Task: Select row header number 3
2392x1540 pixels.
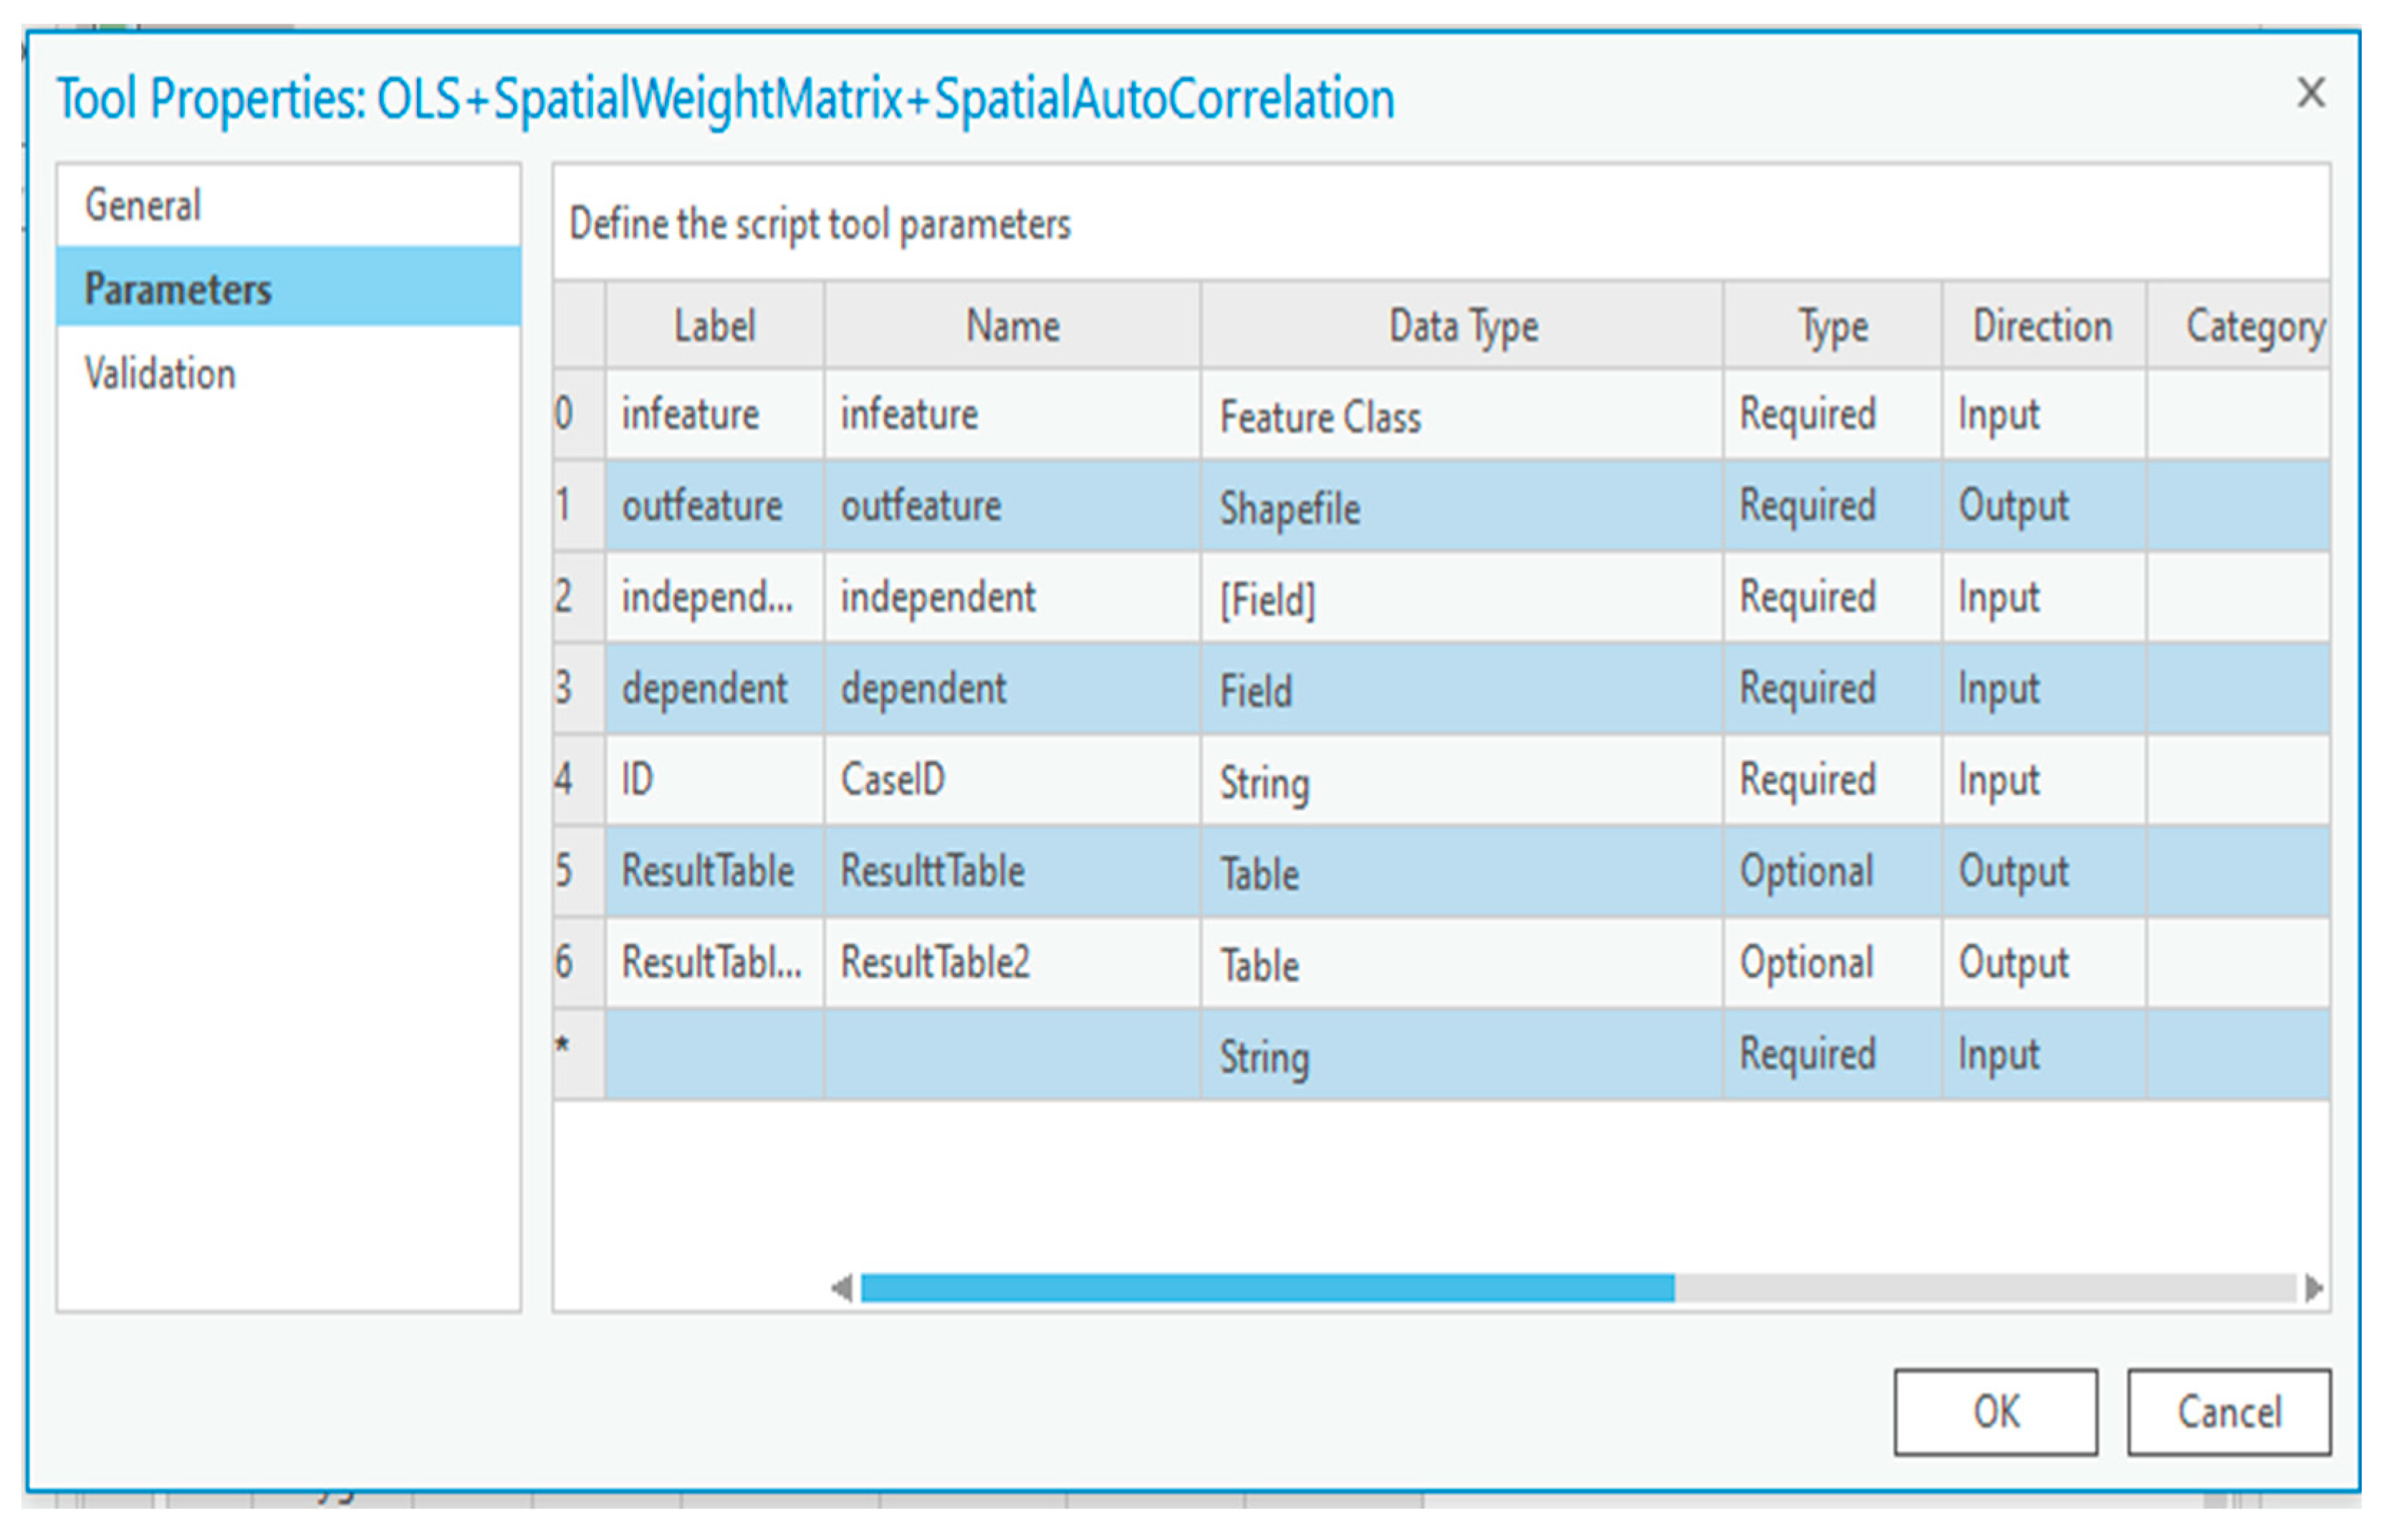Action: pyautogui.click(x=577, y=688)
